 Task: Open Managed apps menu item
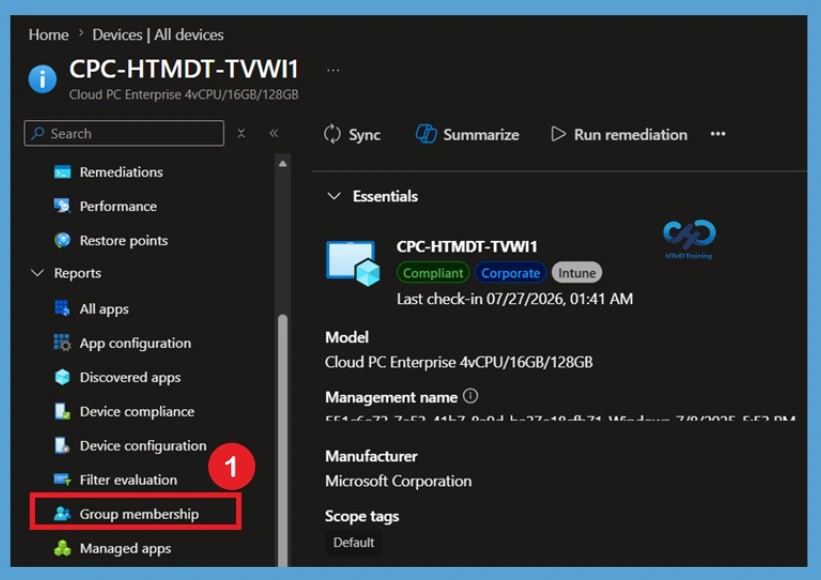pos(125,548)
